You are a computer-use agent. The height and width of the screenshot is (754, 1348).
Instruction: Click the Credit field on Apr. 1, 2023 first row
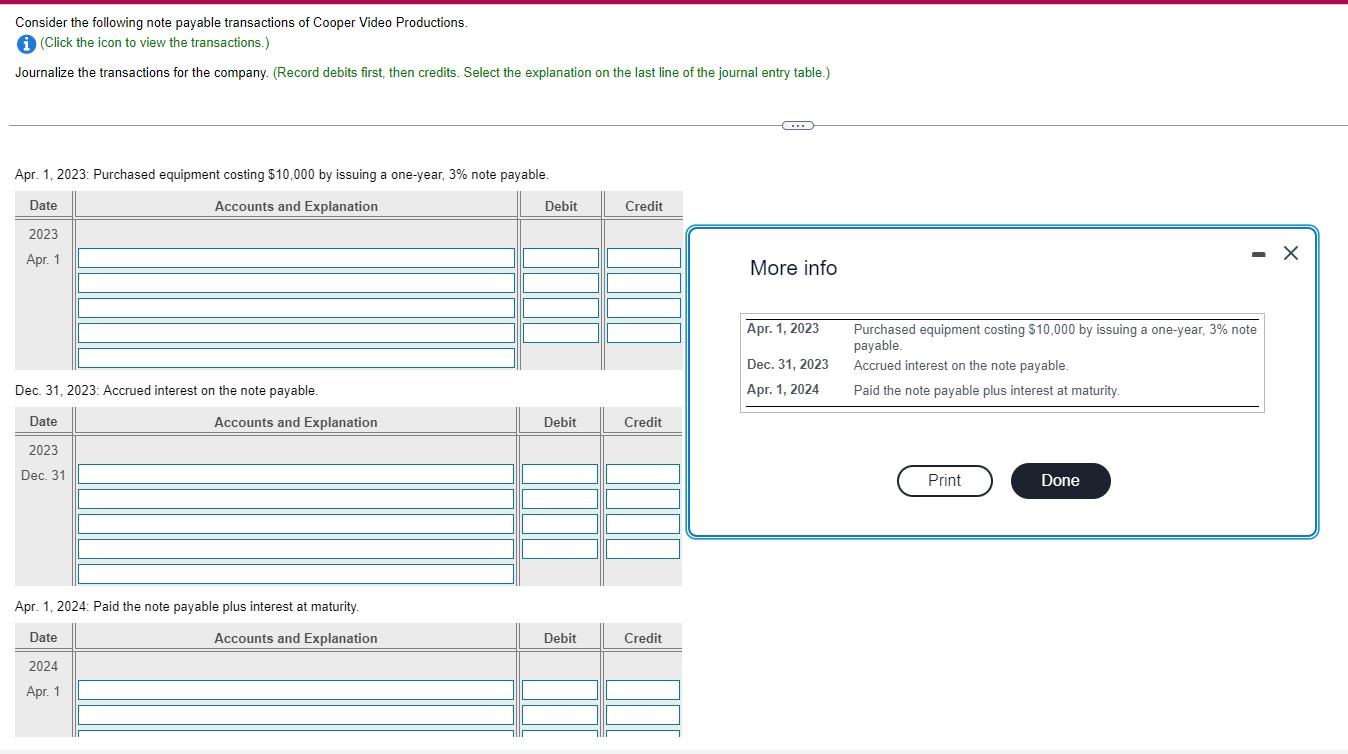click(x=643, y=258)
